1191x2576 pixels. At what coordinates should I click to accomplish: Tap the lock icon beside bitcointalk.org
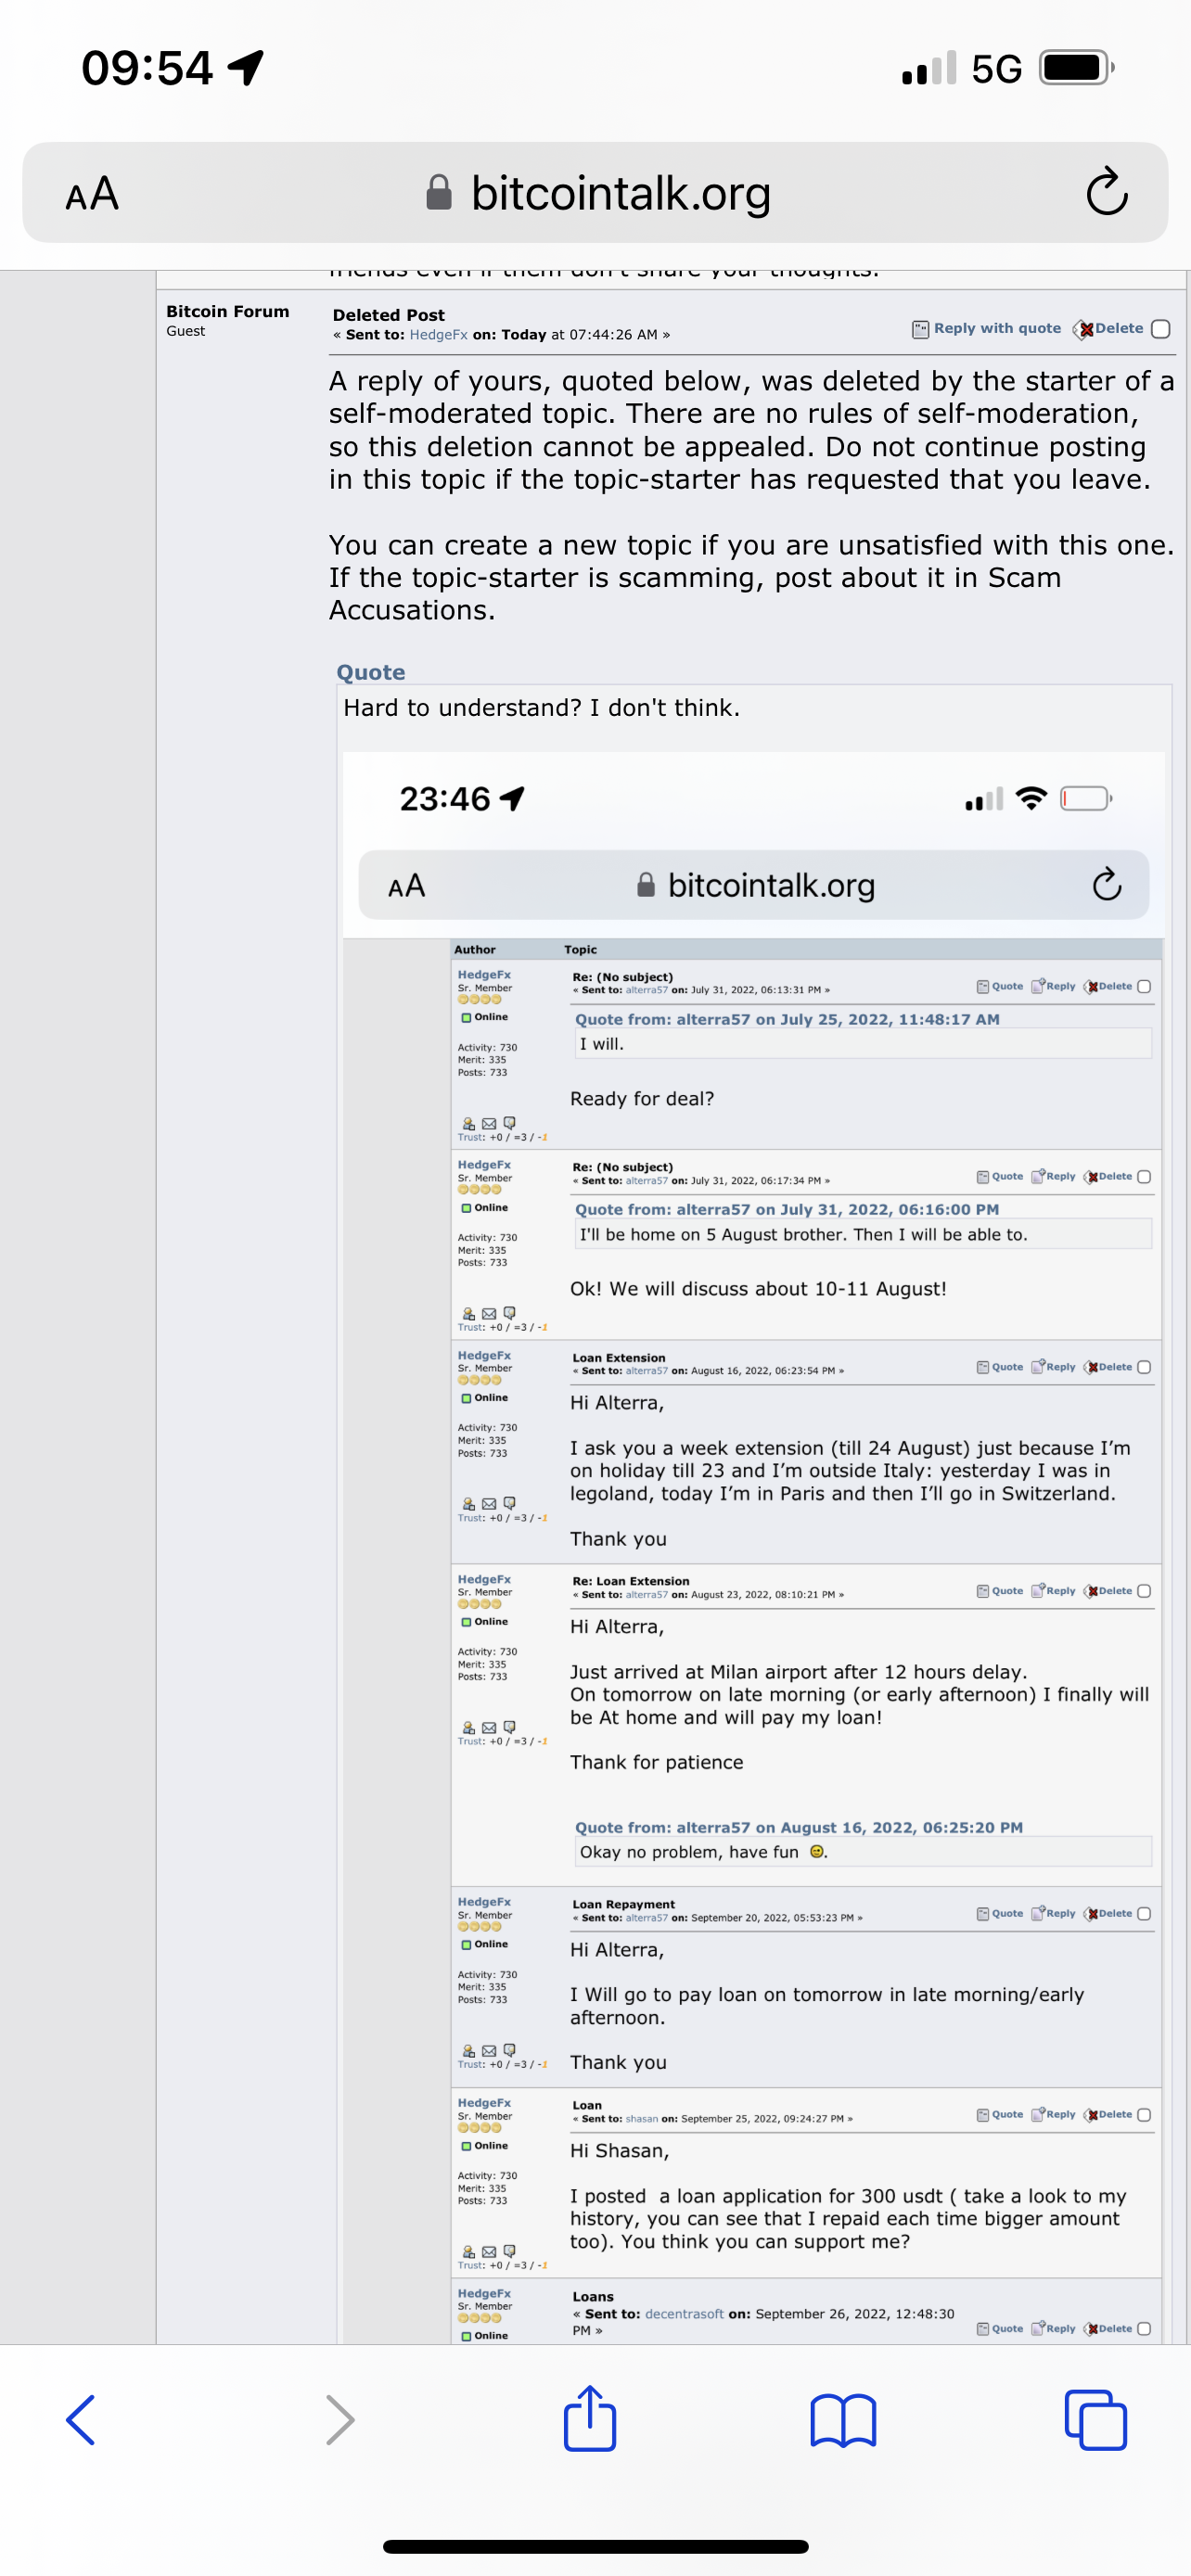[439, 192]
